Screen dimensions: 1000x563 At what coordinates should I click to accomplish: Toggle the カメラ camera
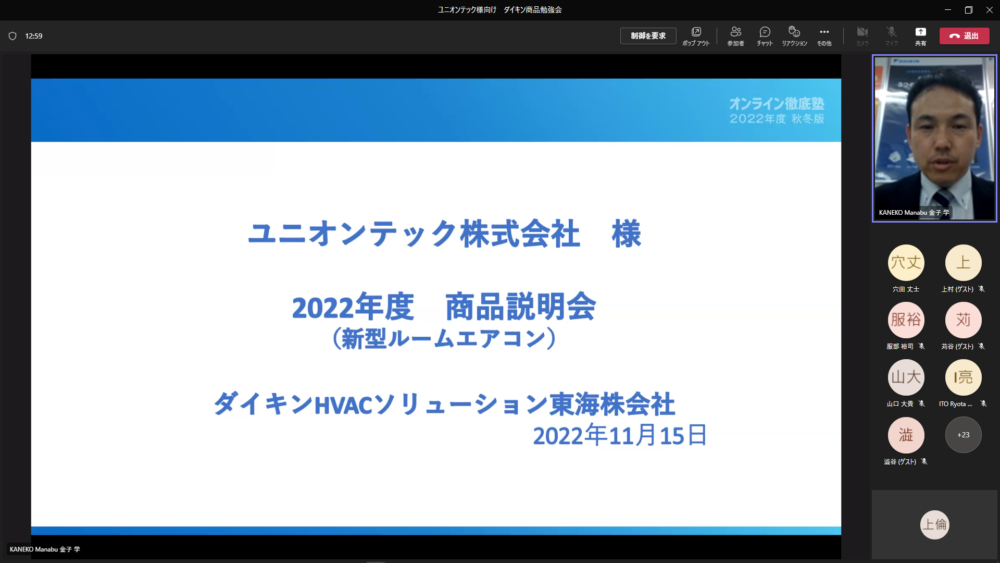[862, 36]
